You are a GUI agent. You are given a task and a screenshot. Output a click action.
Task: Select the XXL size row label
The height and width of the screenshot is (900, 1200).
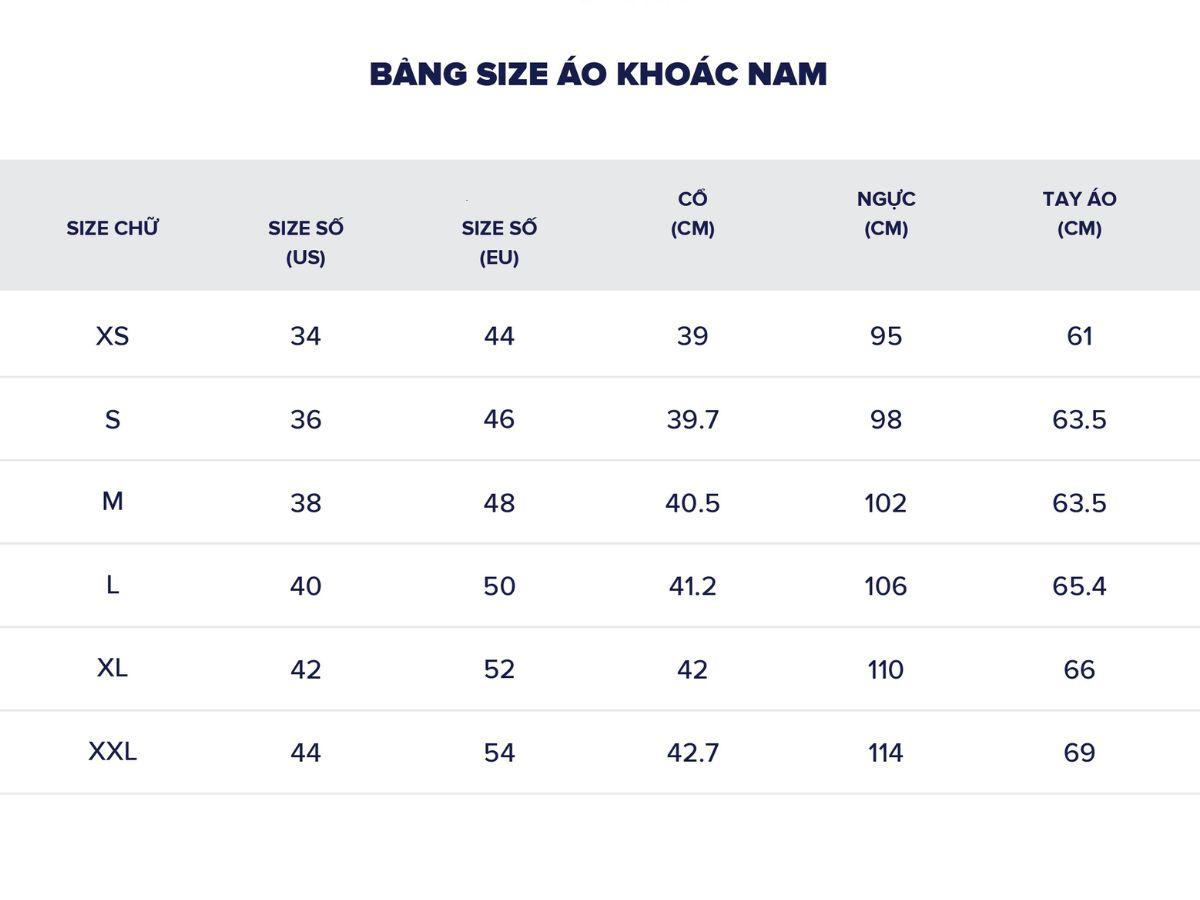(x=113, y=752)
